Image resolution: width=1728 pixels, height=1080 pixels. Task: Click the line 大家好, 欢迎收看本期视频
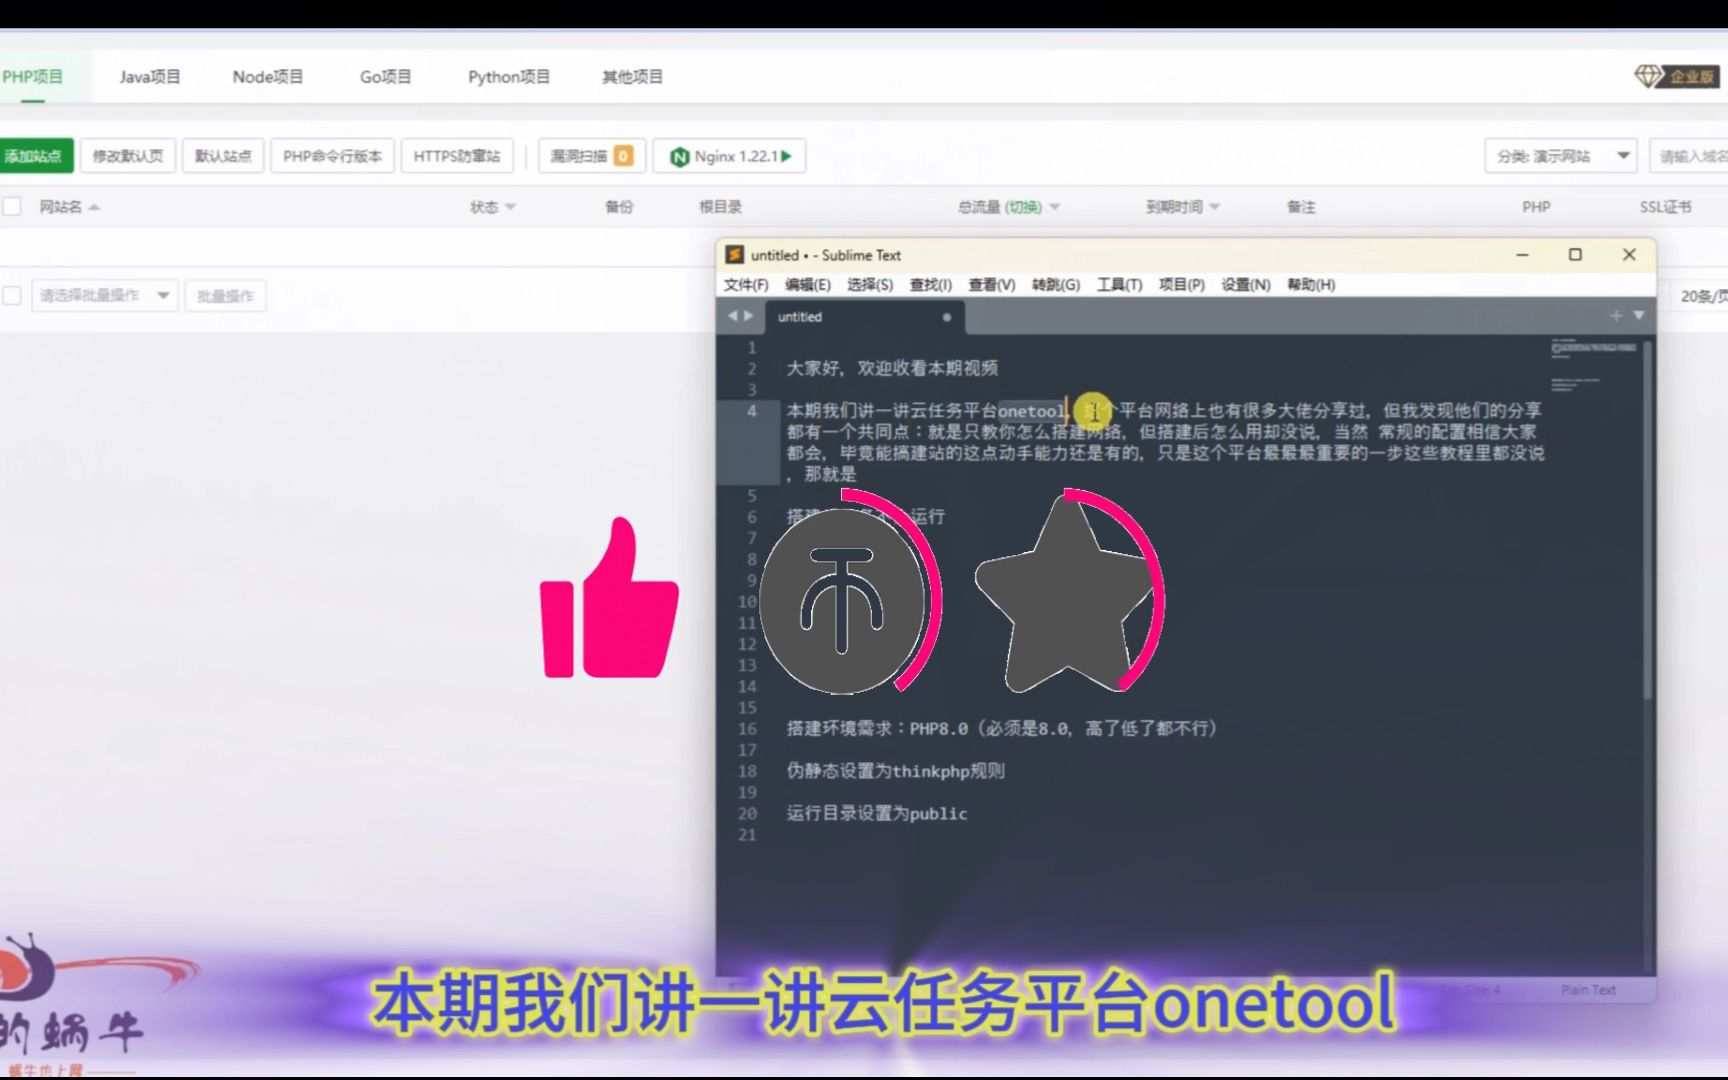892,368
